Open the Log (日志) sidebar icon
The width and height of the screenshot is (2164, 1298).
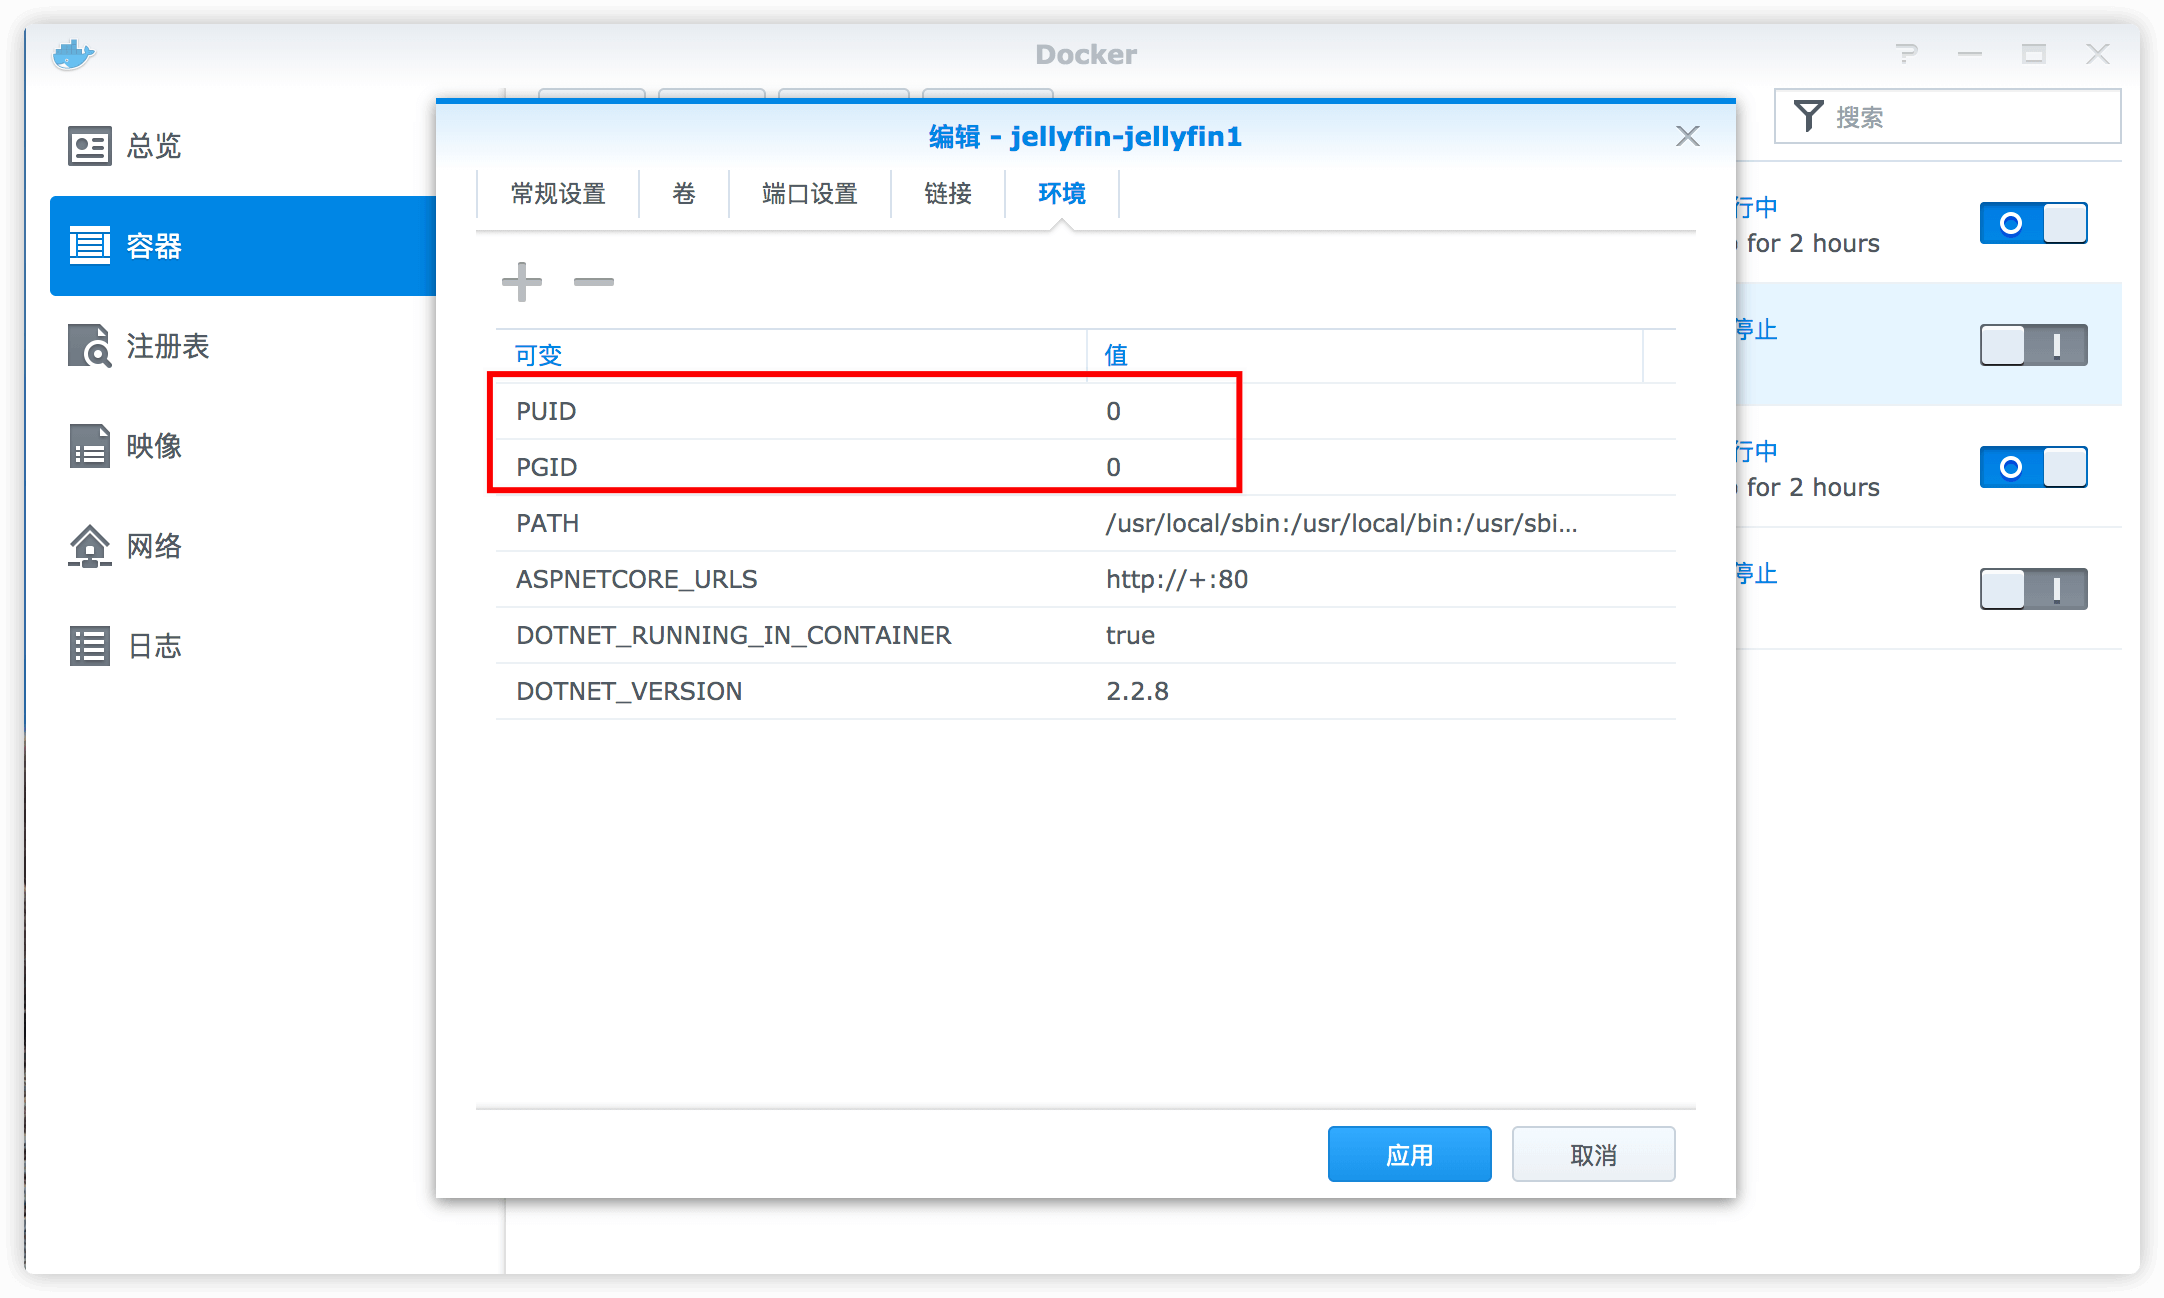[x=89, y=646]
